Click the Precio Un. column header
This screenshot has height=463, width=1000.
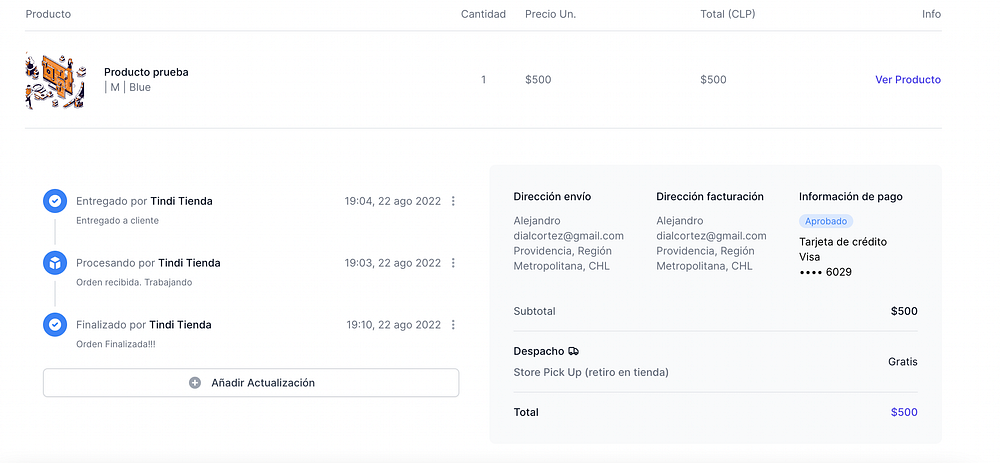550,14
